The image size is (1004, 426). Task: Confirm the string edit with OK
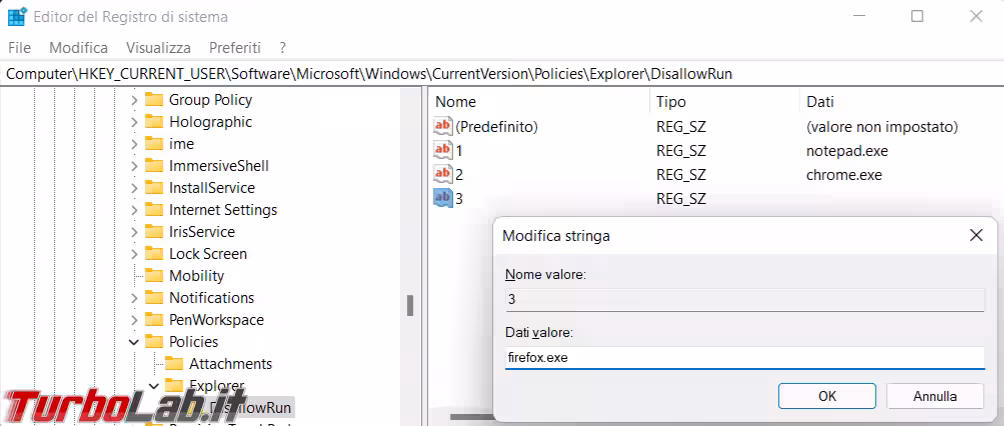pos(827,396)
